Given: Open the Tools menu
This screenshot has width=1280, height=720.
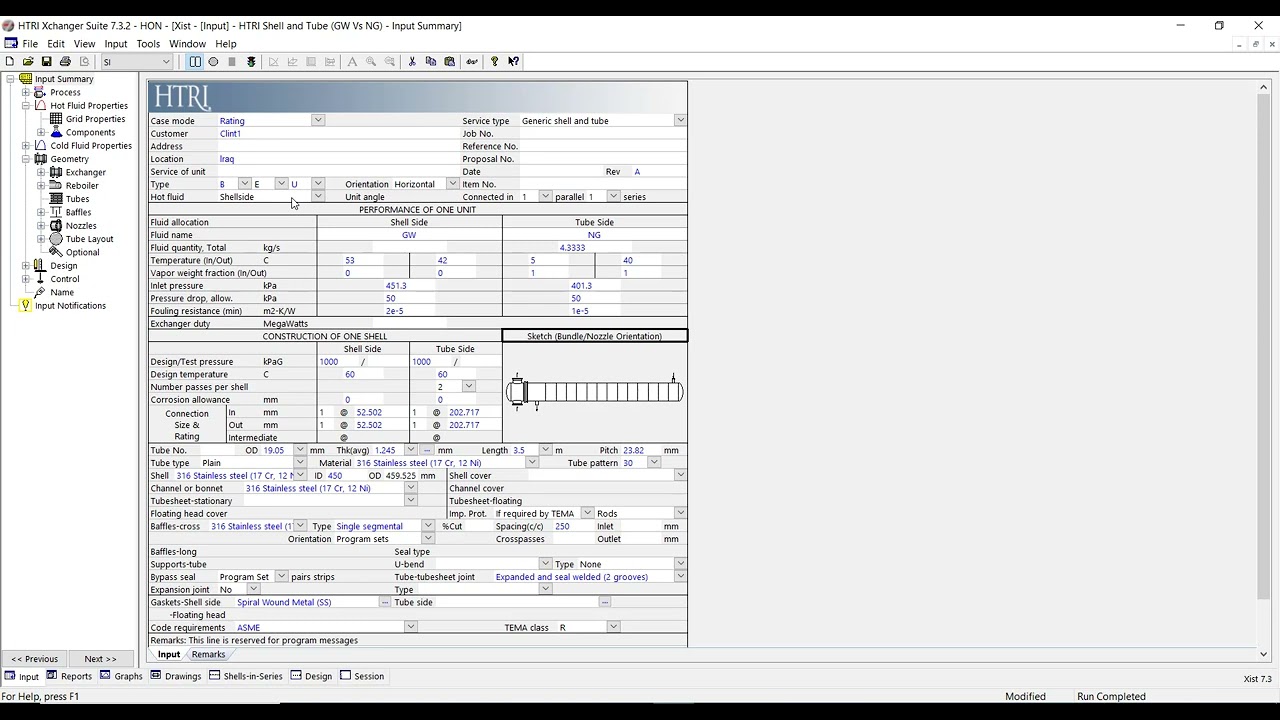Looking at the screenshot, I should tap(148, 44).
